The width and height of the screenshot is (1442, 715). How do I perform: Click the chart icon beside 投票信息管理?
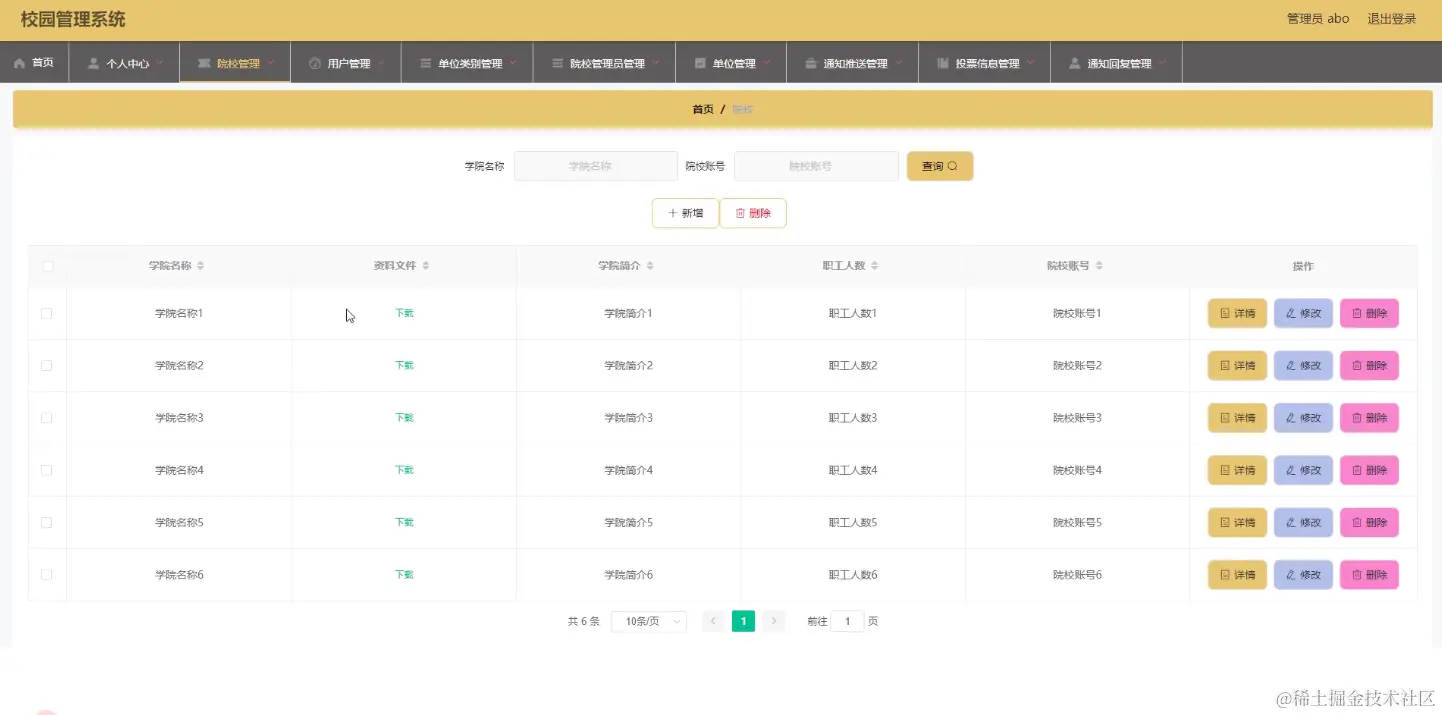(x=943, y=63)
